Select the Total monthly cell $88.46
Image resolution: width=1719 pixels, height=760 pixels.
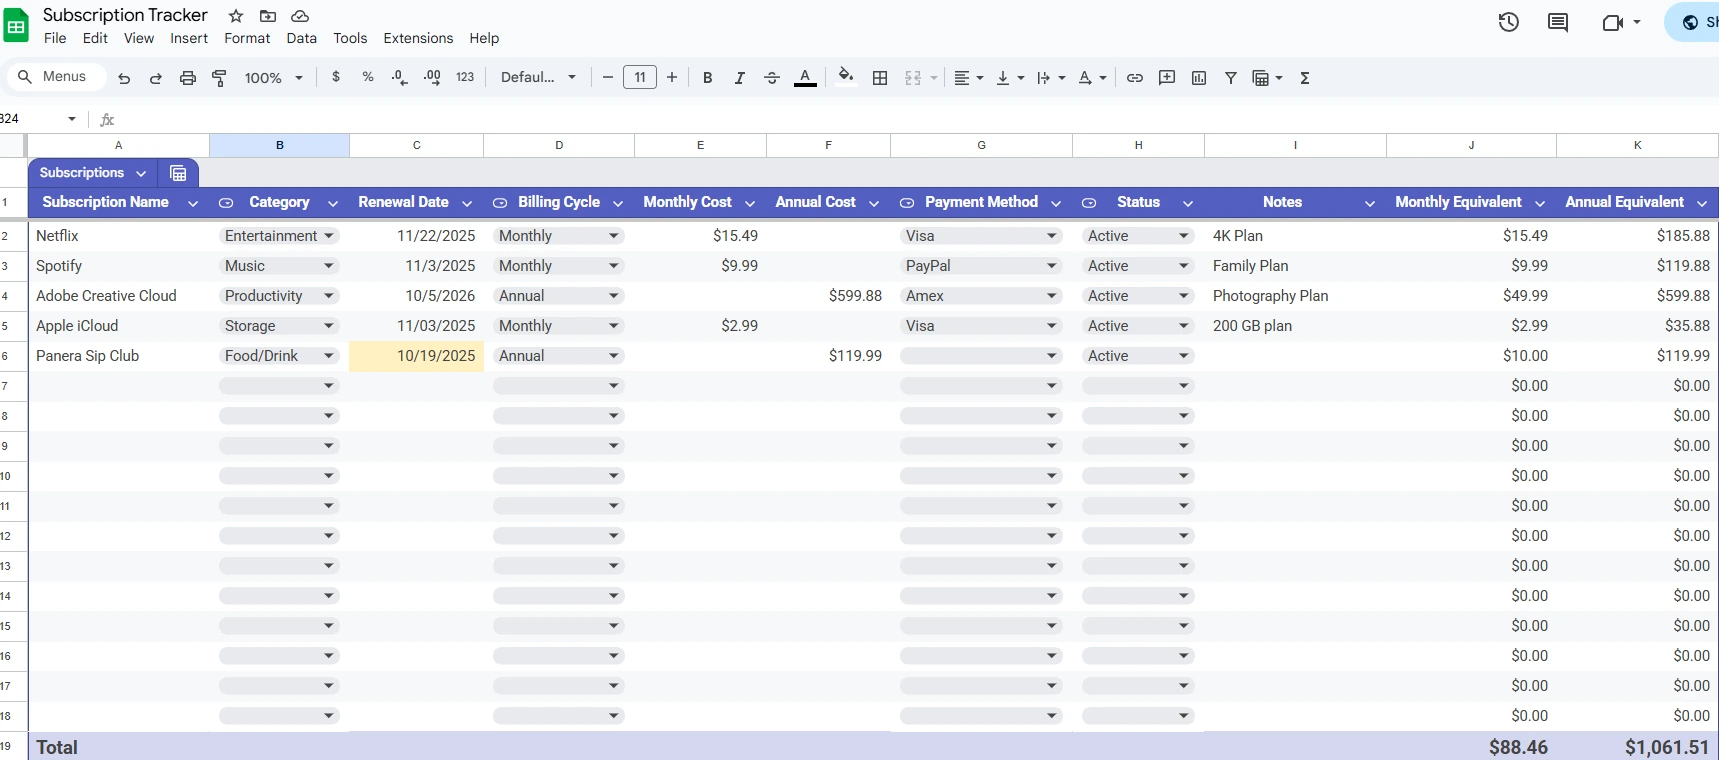pyautogui.click(x=1471, y=747)
